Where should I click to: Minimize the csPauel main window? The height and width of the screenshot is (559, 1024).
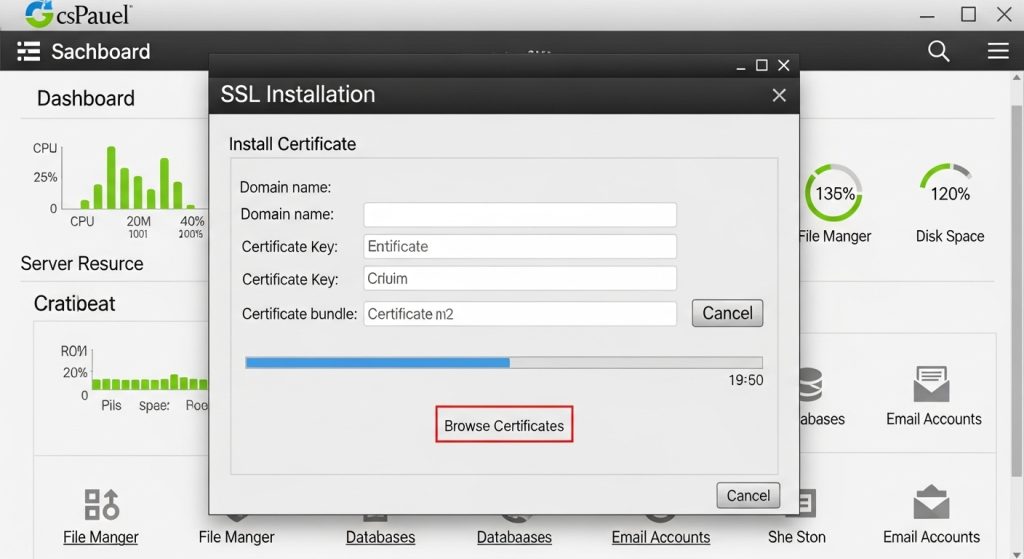927,16
